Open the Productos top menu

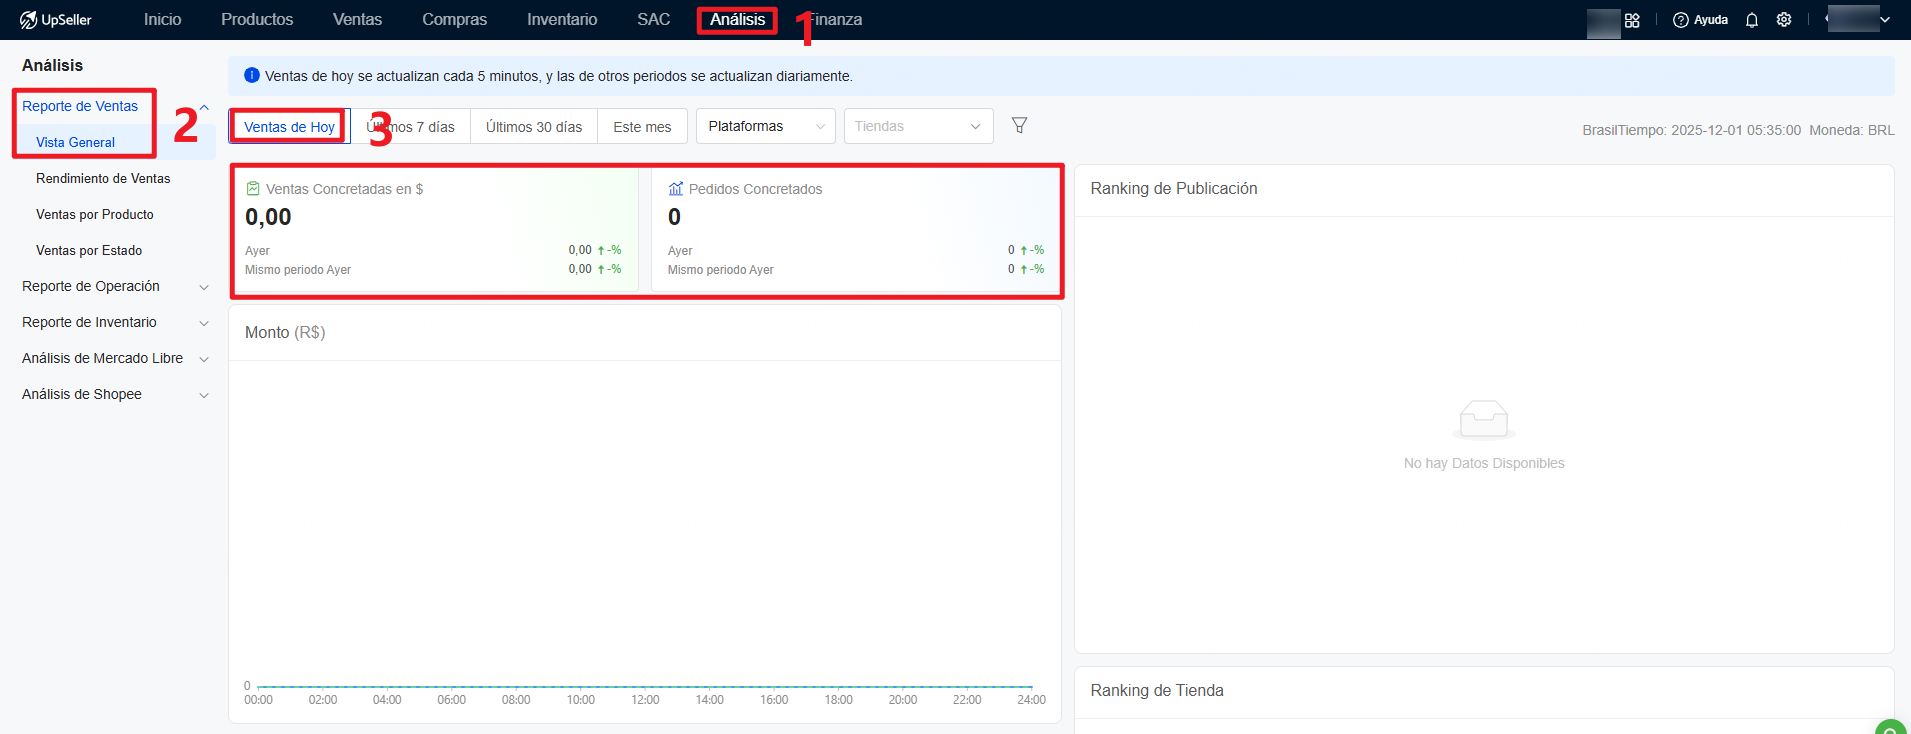coord(257,20)
